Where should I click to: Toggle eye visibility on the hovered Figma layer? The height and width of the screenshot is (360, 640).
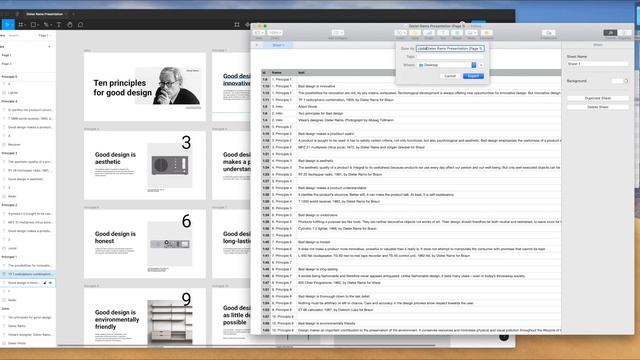point(51,283)
